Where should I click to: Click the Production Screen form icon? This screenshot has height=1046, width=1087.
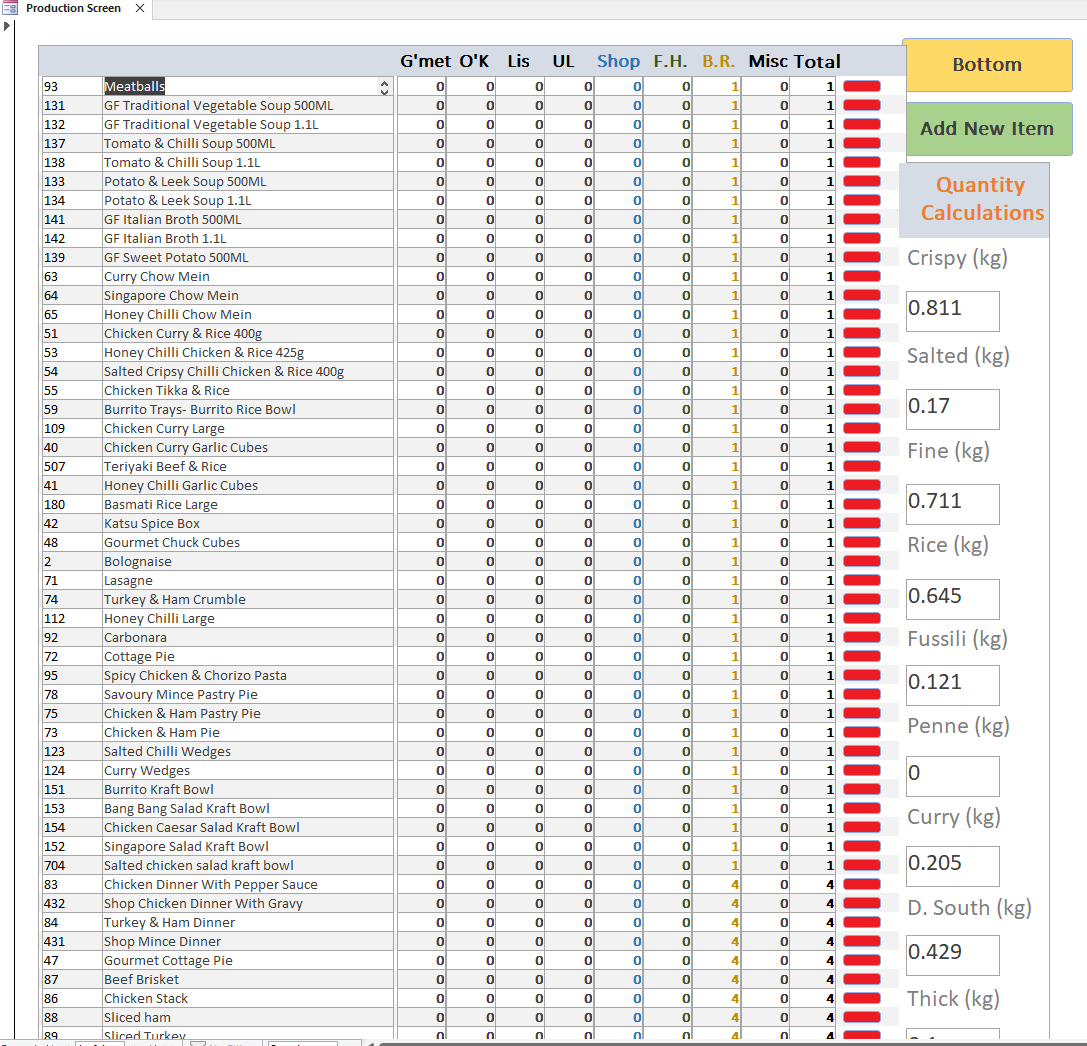pos(10,8)
